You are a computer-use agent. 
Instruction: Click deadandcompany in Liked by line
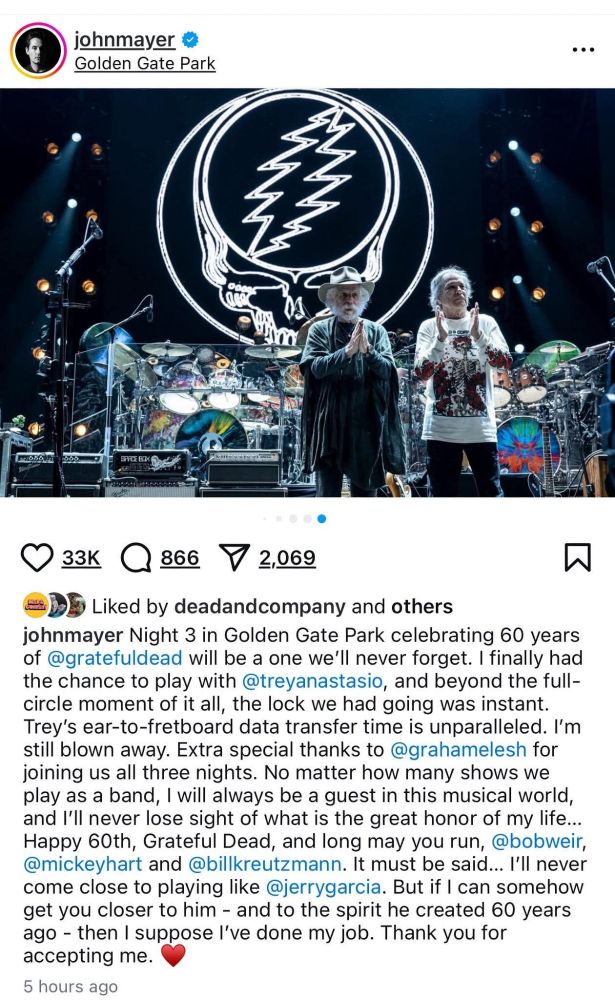(x=260, y=606)
